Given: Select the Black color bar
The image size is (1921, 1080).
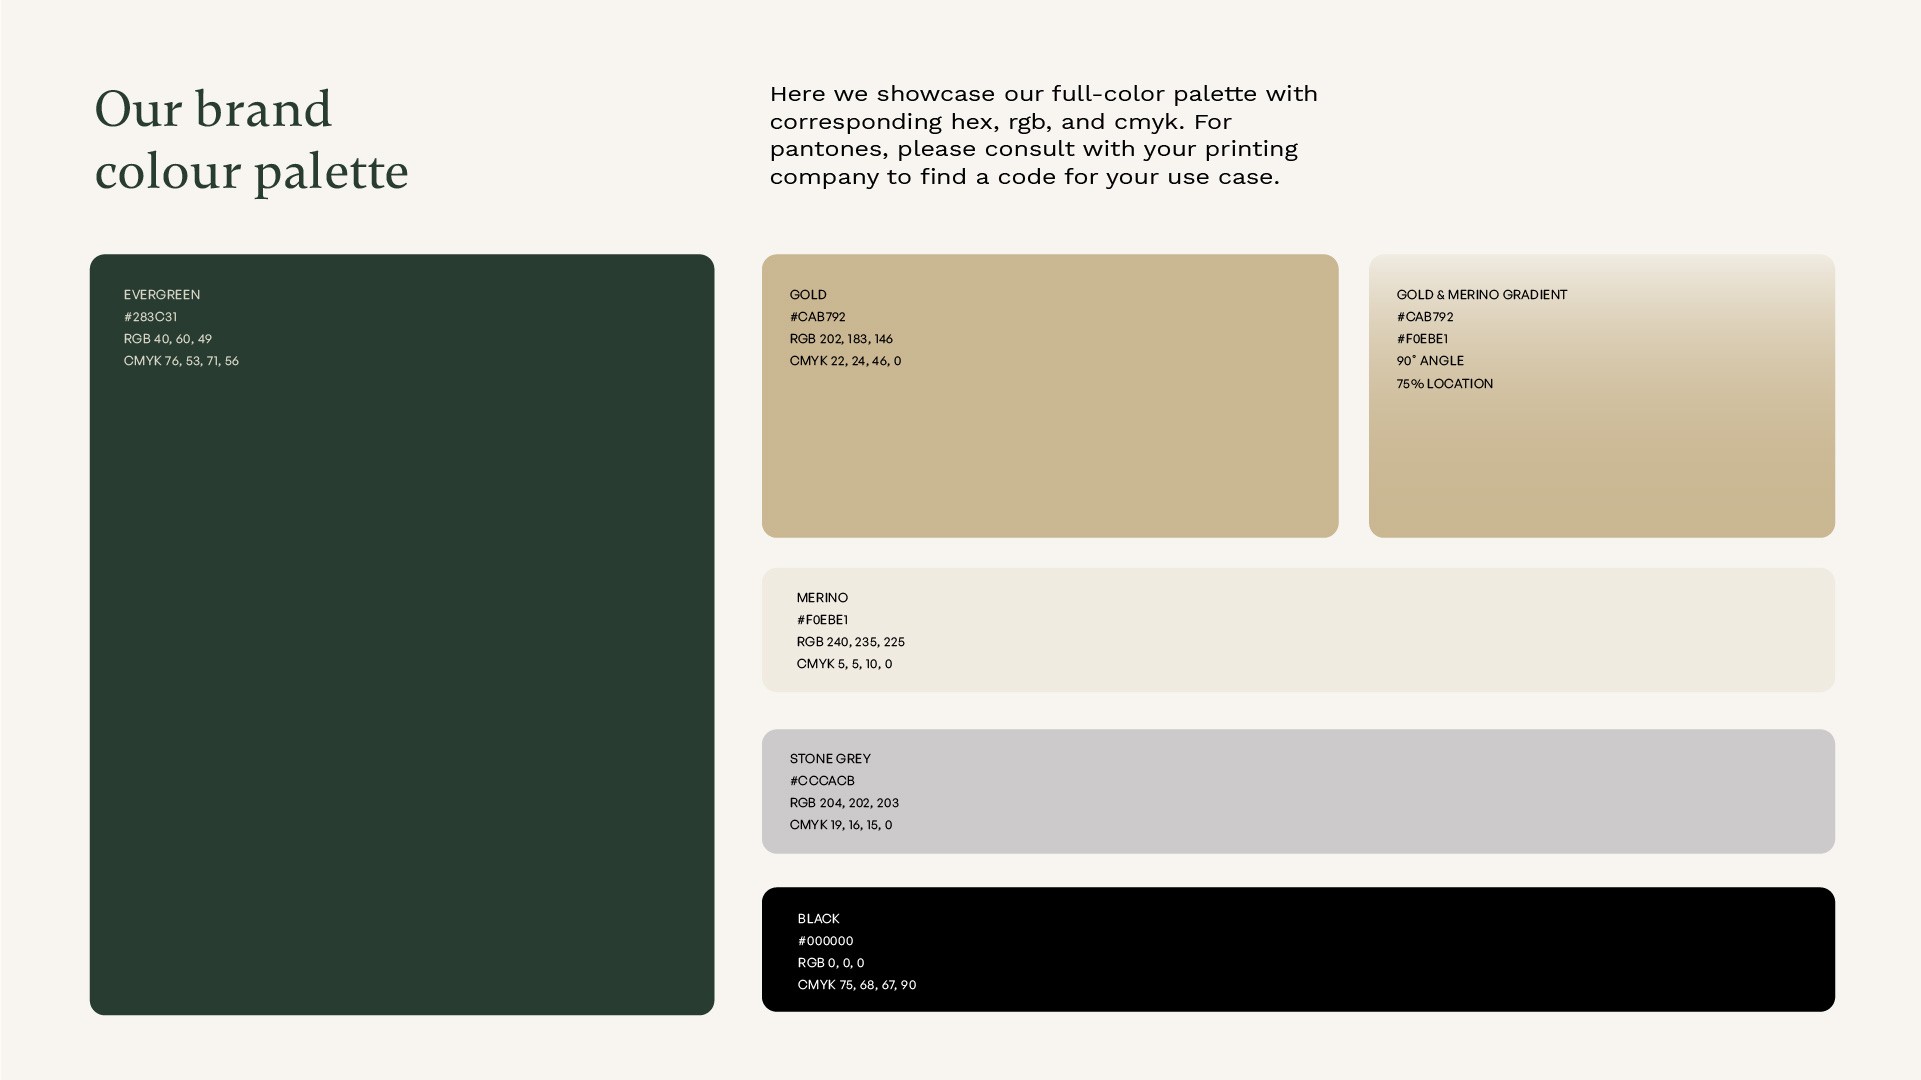Looking at the screenshot, I should (x=1300, y=949).
